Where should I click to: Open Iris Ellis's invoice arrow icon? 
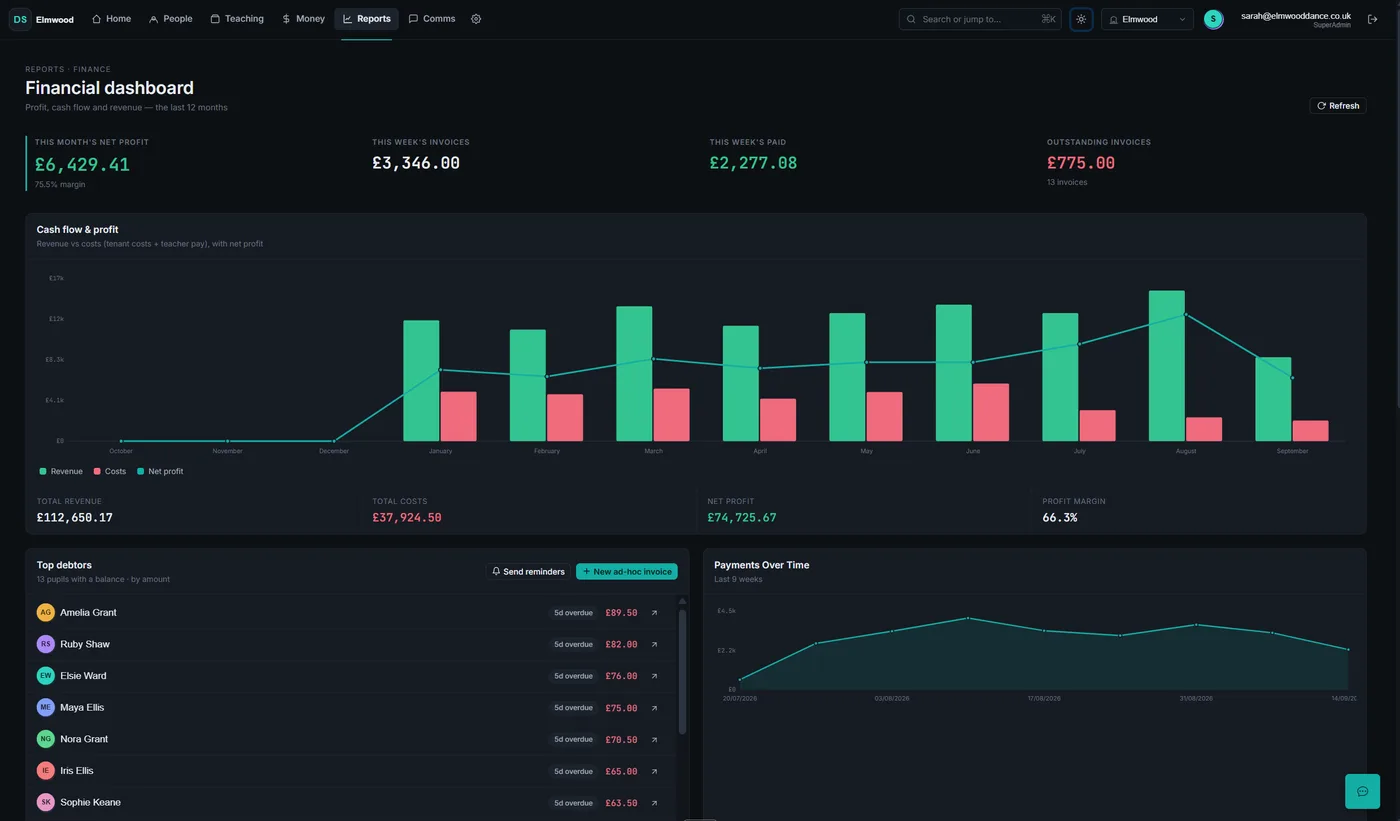[x=654, y=771]
